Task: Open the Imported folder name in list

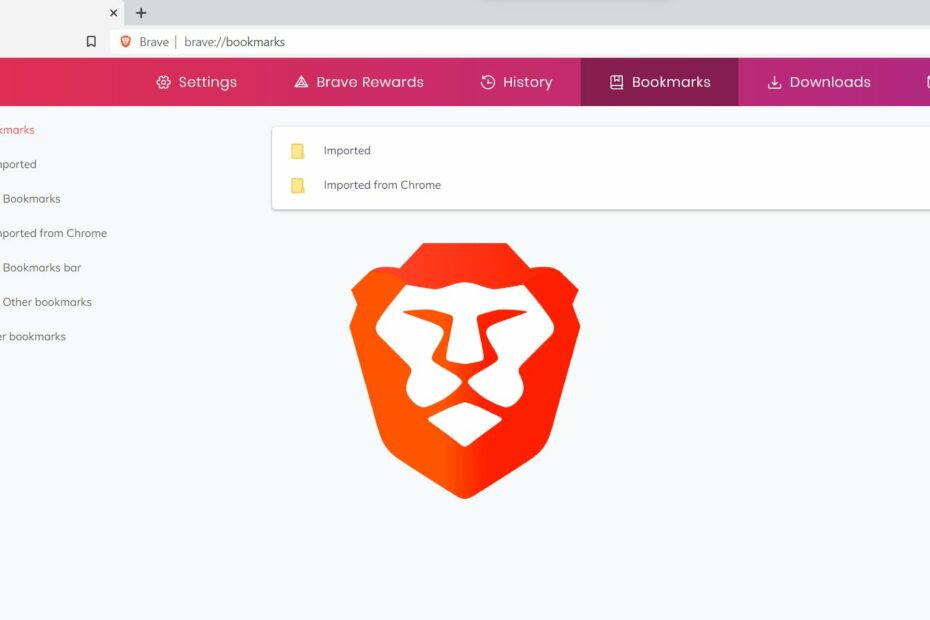Action: (x=347, y=151)
